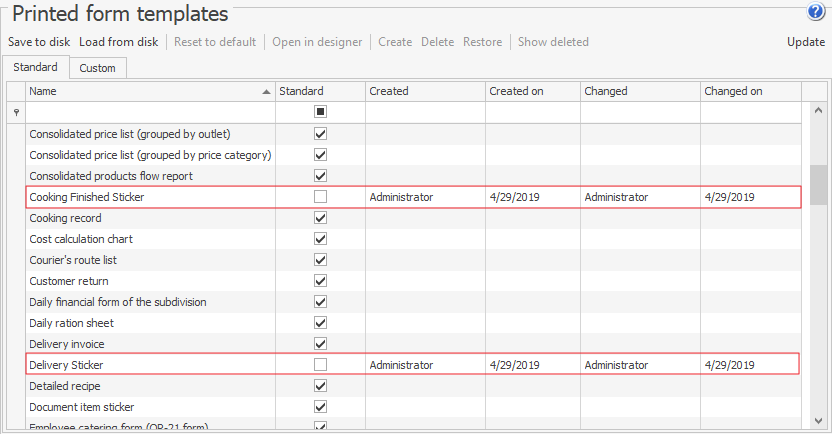Switch to the Custom tab
832x434 pixels.
coord(98,68)
